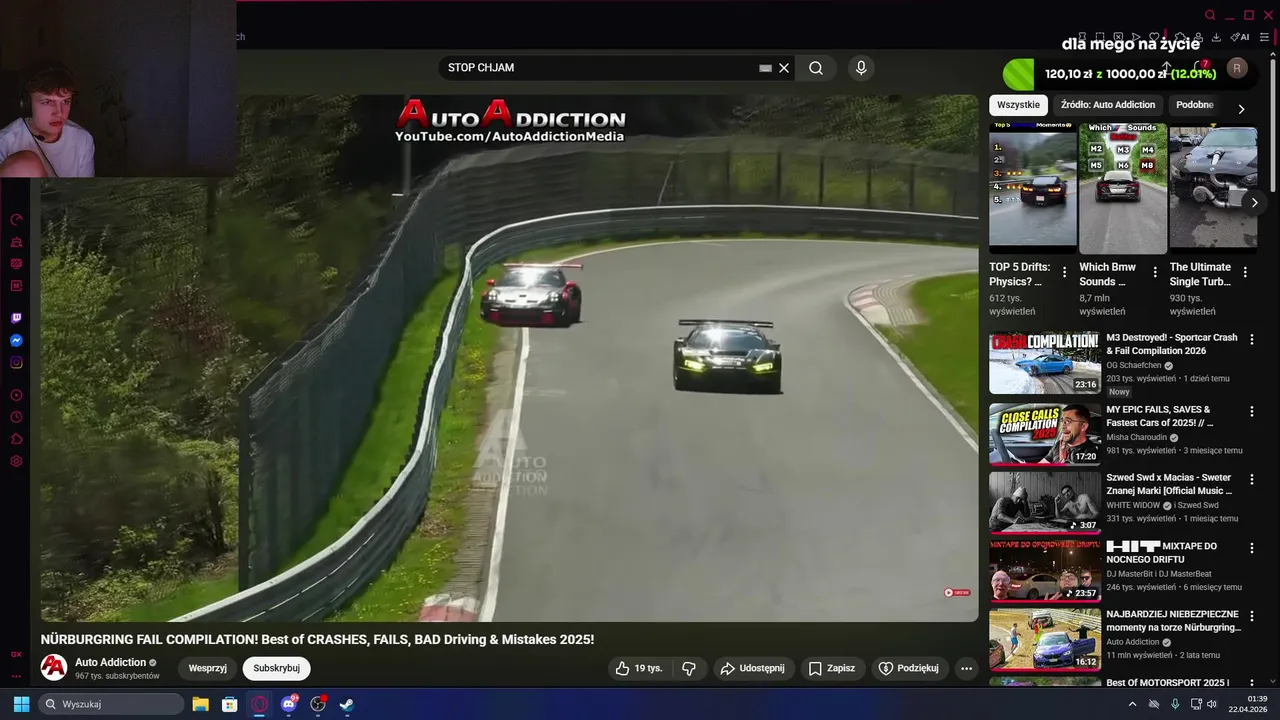The width and height of the screenshot is (1280, 720).
Task: Open options for Which Bmw Sounds short
Action: pos(1155,272)
